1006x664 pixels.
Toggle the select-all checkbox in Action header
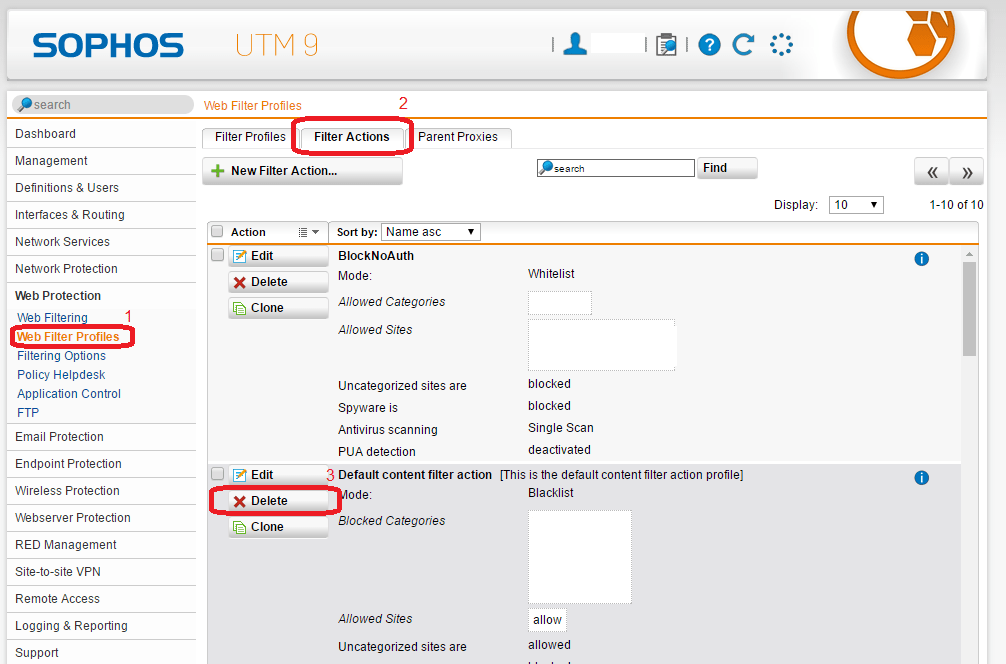pyautogui.click(x=217, y=232)
